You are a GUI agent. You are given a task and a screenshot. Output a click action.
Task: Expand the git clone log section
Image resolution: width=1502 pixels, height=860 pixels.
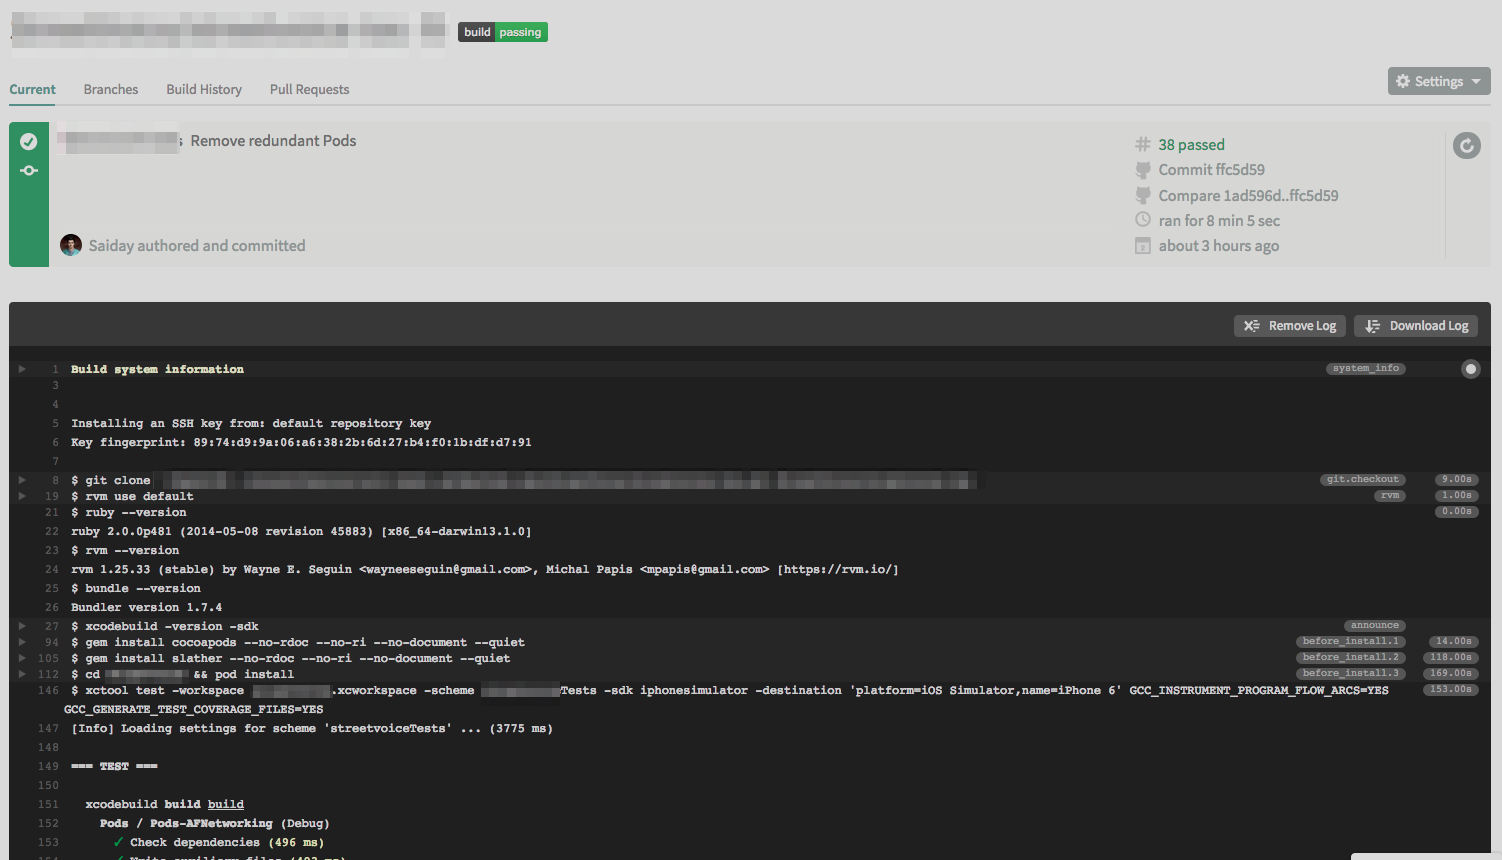pos(22,480)
